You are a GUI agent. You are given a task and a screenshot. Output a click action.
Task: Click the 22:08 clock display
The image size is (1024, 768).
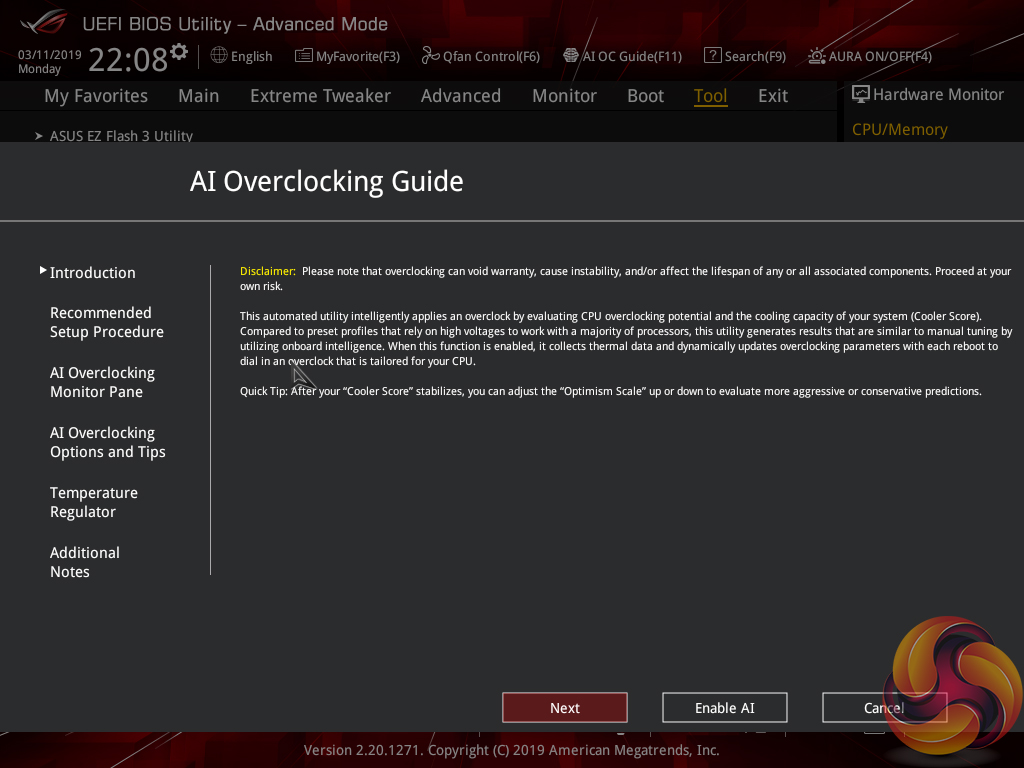[x=128, y=59]
